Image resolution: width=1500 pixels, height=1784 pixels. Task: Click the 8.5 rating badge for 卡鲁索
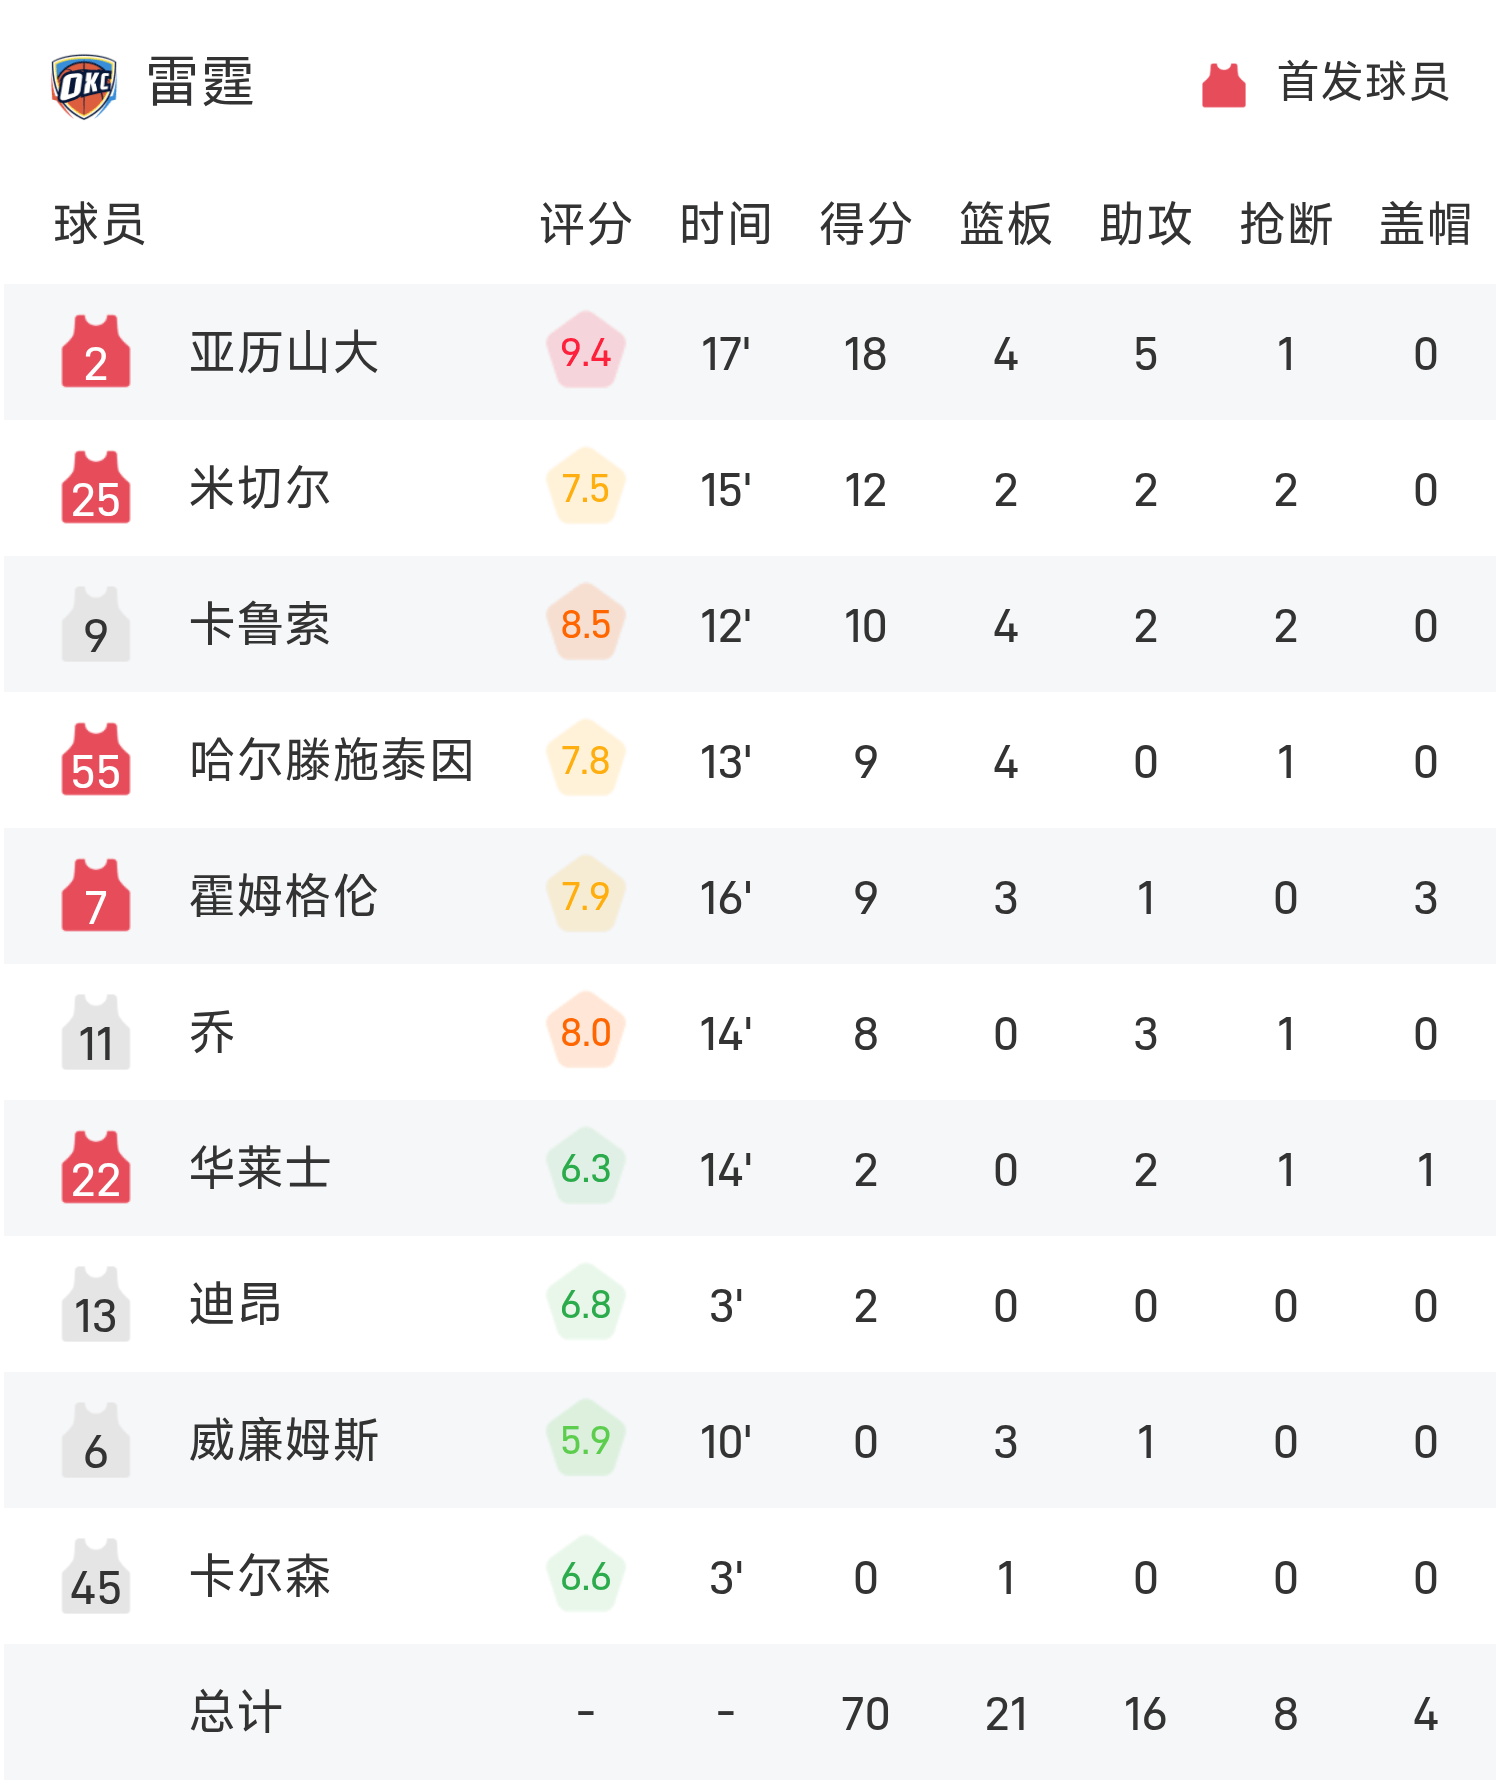coord(585,624)
